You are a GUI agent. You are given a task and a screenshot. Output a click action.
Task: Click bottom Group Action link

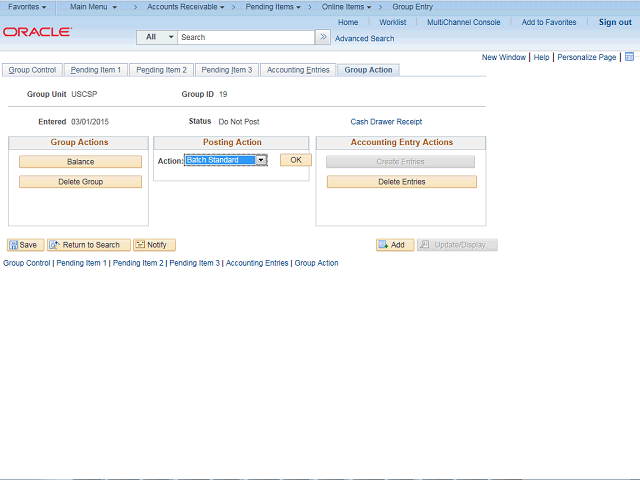(316, 263)
